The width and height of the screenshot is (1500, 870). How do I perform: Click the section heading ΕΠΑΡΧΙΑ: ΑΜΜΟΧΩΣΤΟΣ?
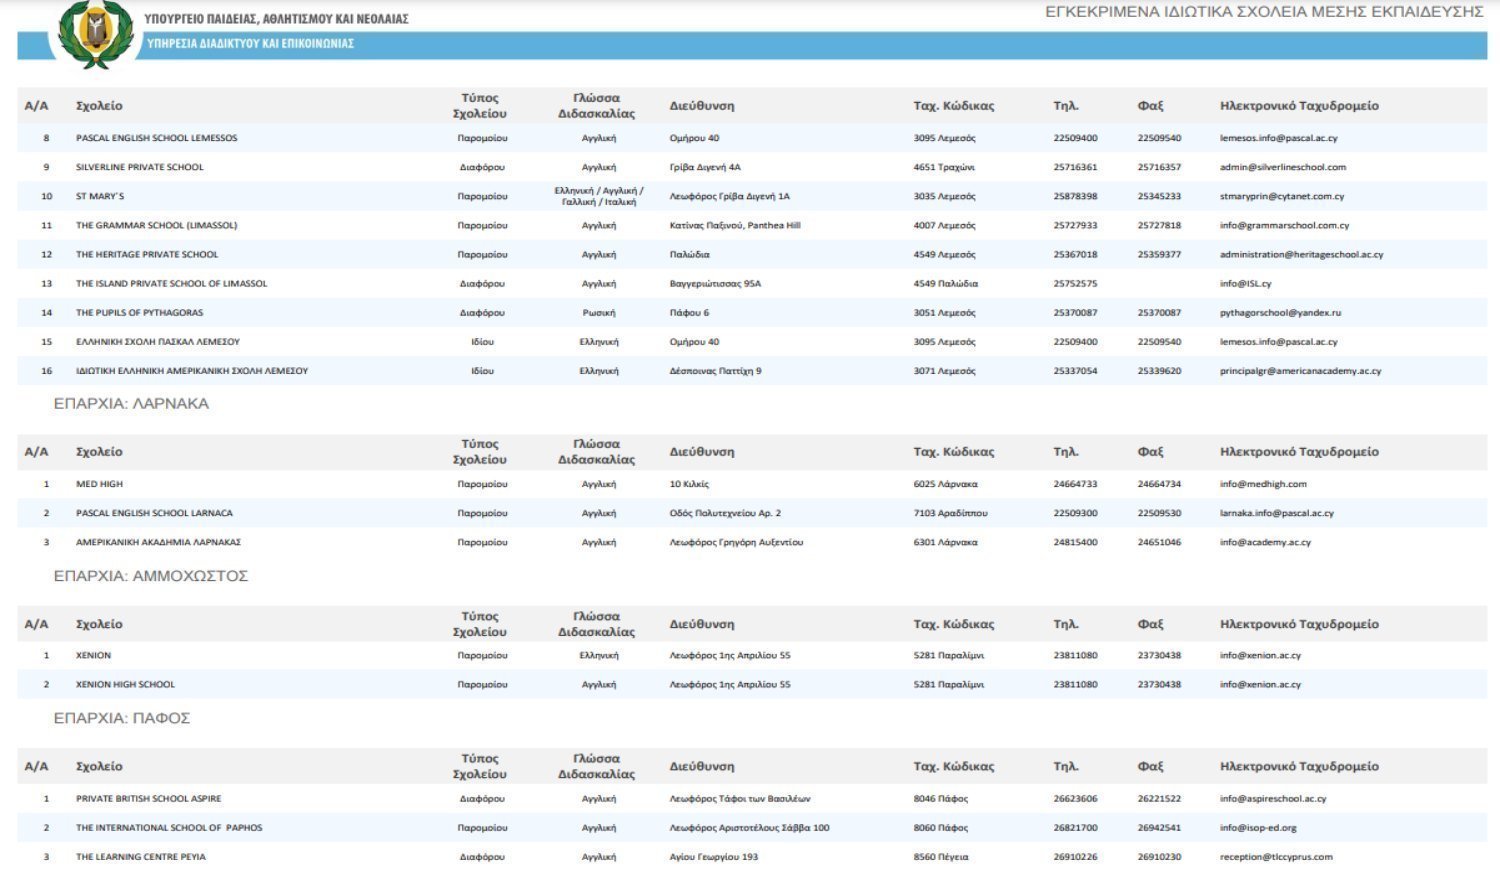click(x=151, y=576)
